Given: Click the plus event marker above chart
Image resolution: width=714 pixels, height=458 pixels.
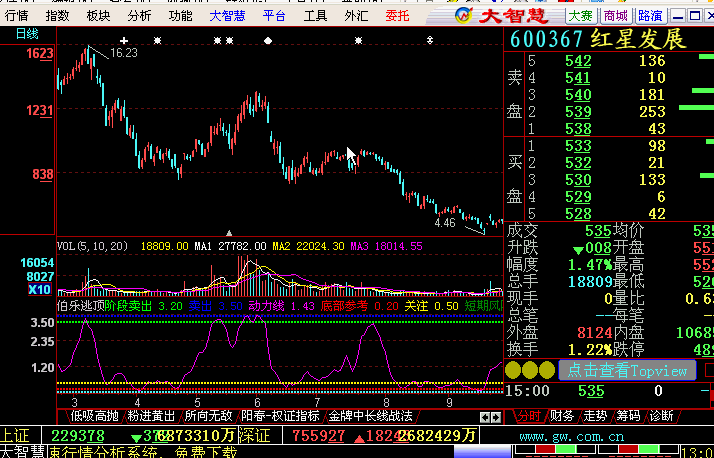Looking at the screenshot, I should (124, 41).
